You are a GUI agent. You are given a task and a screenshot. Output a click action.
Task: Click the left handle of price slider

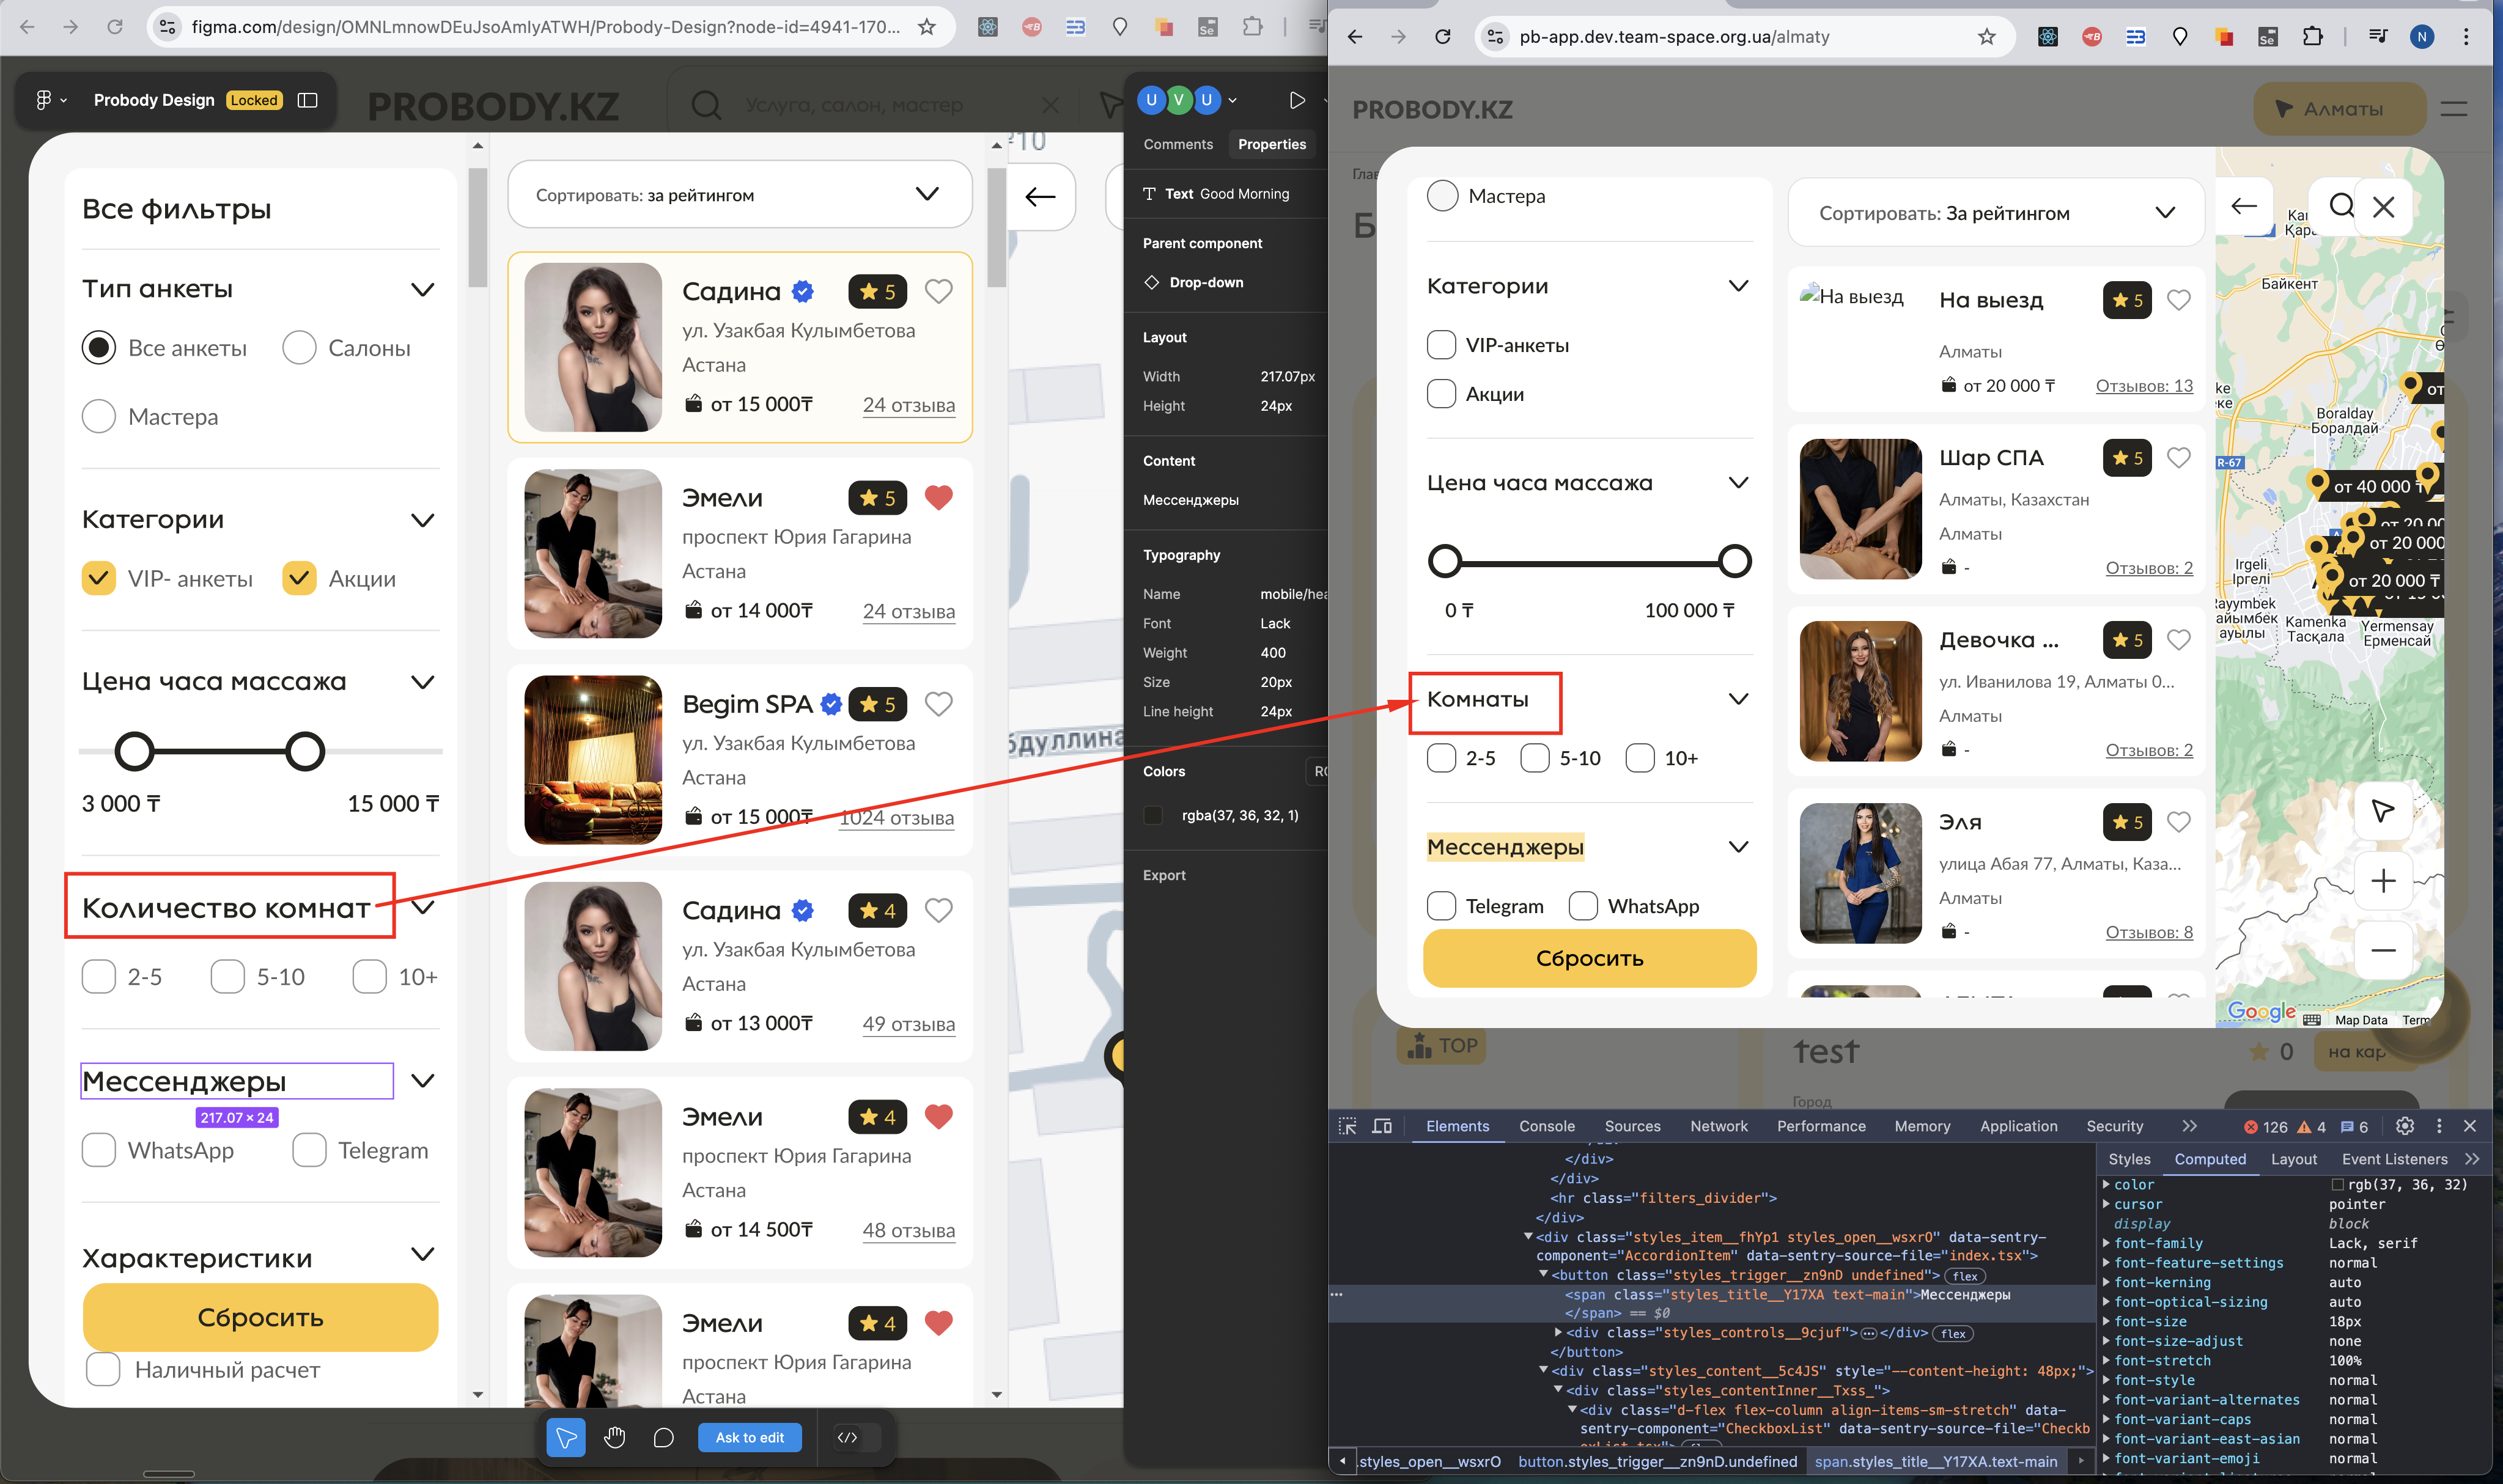click(1444, 561)
